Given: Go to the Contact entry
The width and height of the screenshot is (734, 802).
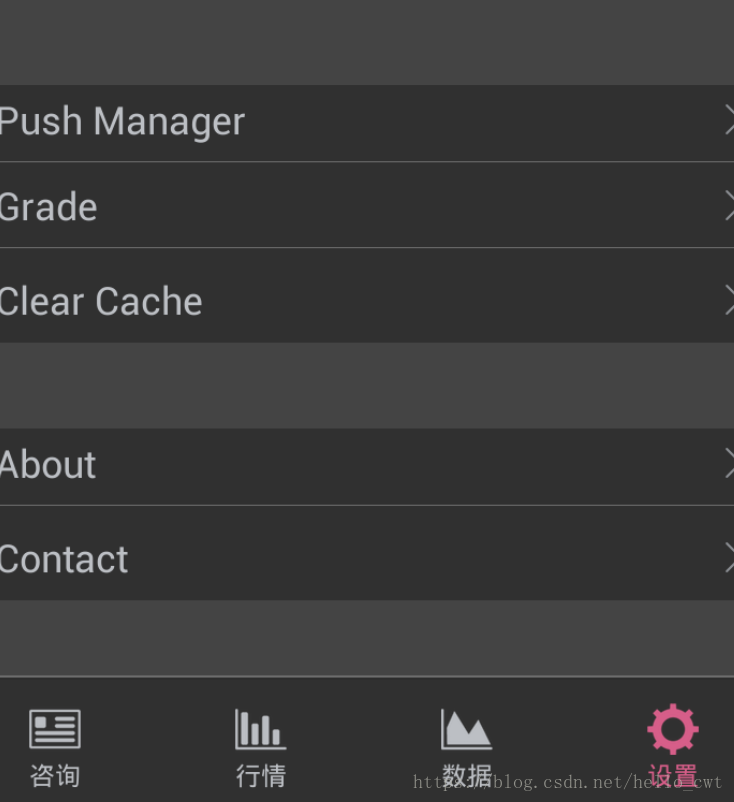Looking at the screenshot, I should click(x=367, y=553).
